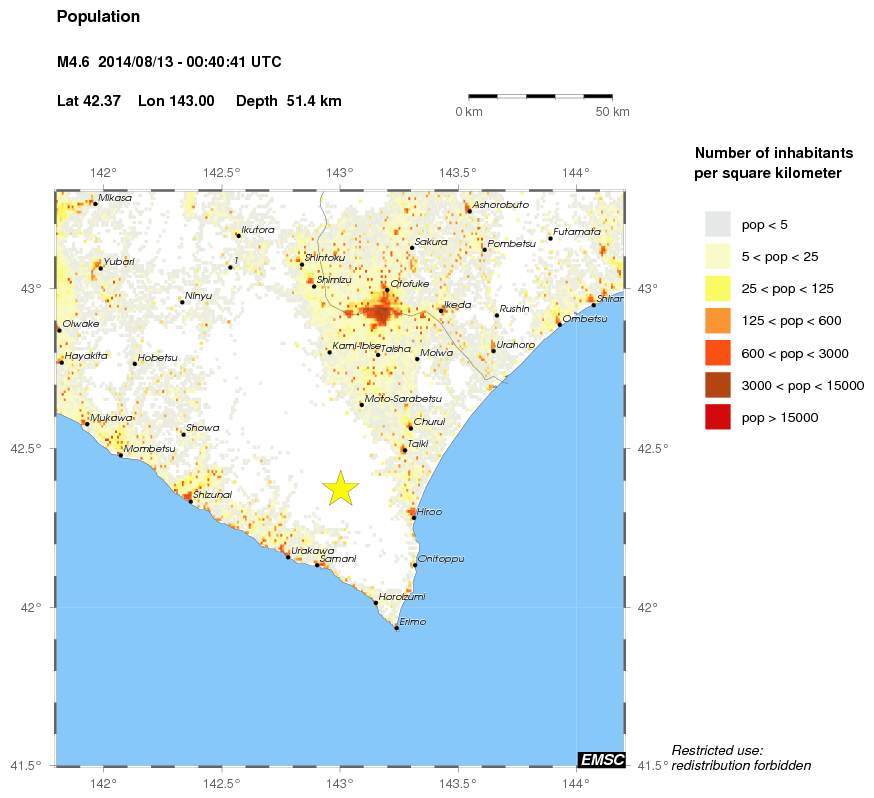874x798 pixels.
Task: Click the EMSC logo on the map
Action: pyautogui.click(x=601, y=759)
